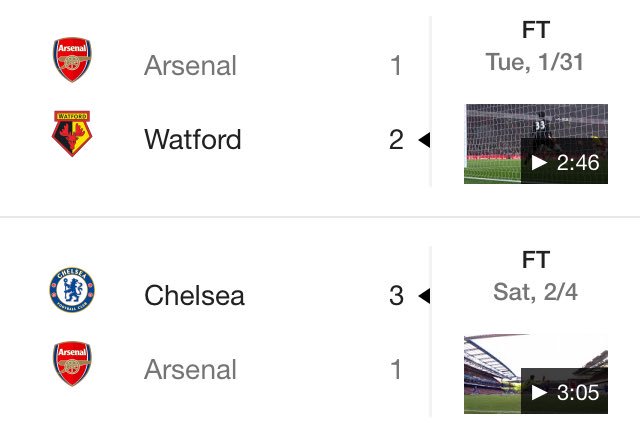
Task: Open the Arsenal vs Watford highlights thumbnail
Action: click(x=536, y=144)
